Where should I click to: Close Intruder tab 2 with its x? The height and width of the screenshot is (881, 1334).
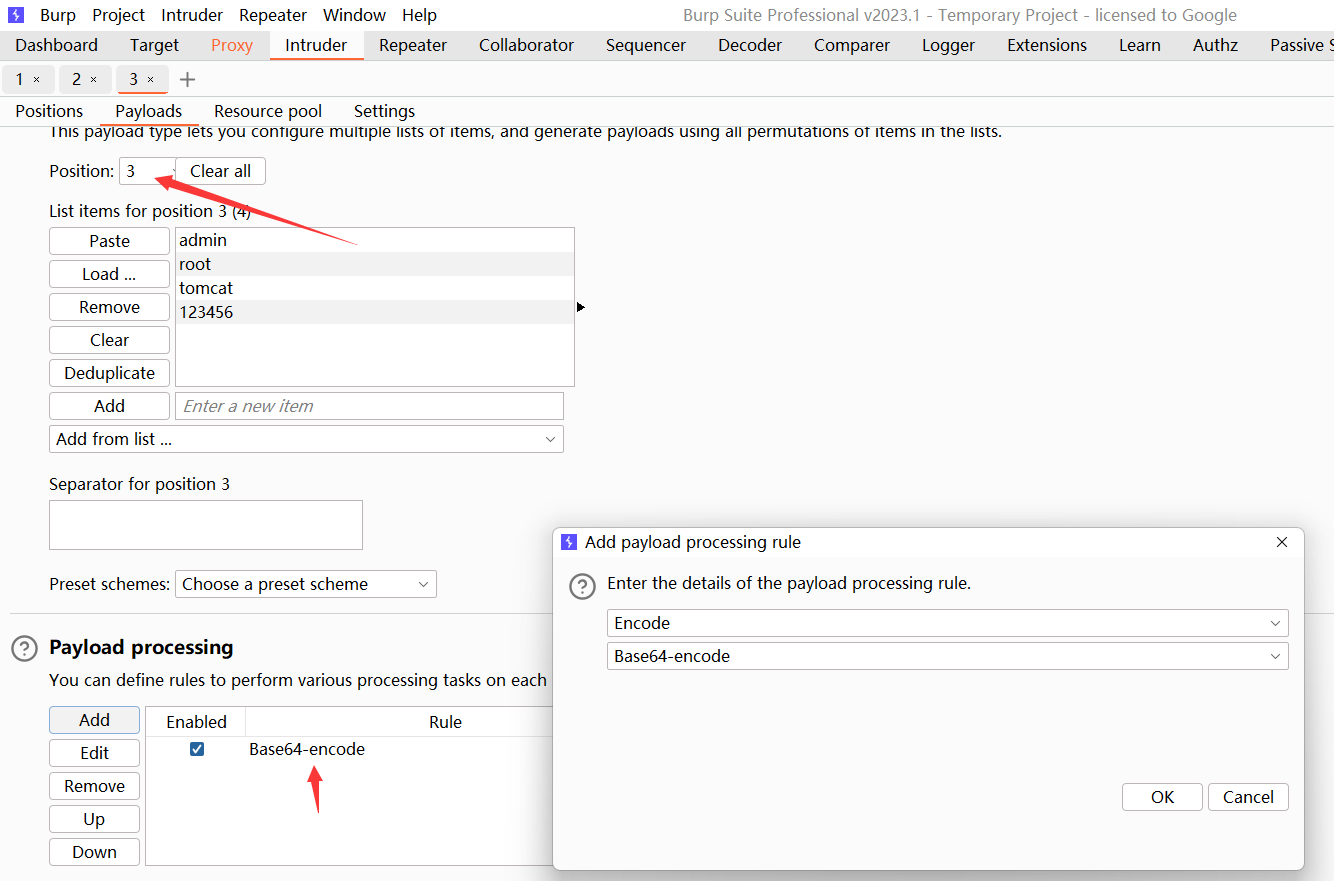pyautogui.click(x=94, y=79)
